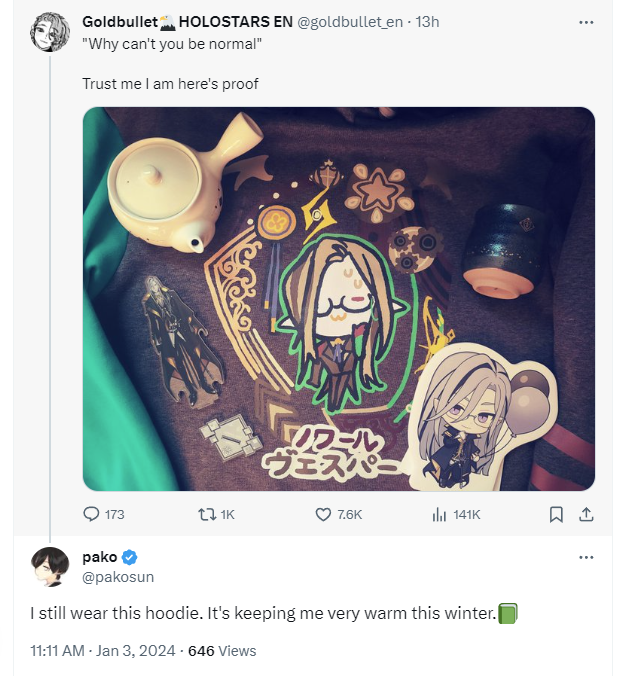
Task: Click pako's blue verified badge
Action: [x=129, y=557]
